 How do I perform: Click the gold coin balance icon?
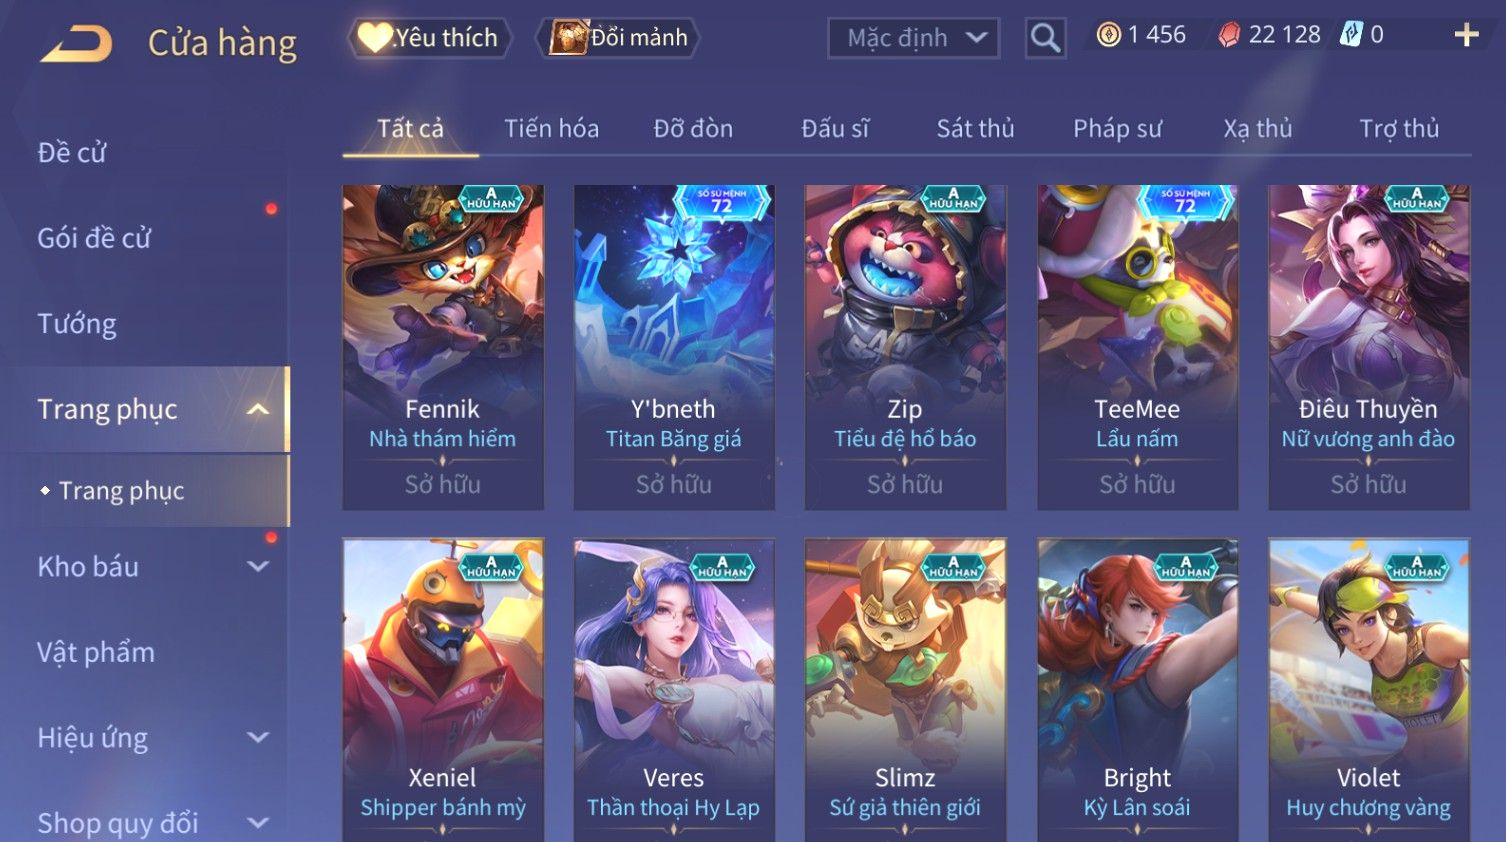[1108, 35]
